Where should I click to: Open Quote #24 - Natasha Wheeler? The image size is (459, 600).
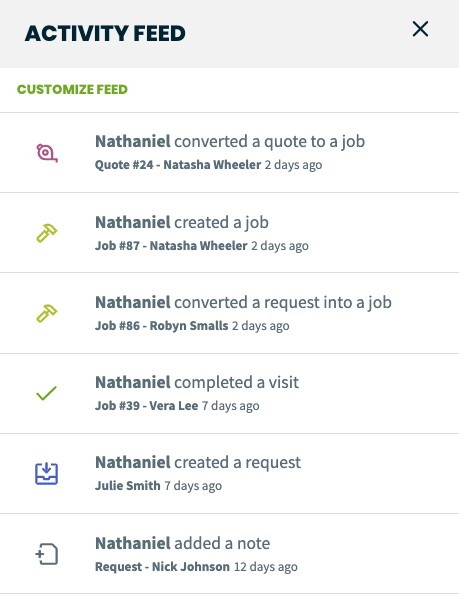click(178, 165)
